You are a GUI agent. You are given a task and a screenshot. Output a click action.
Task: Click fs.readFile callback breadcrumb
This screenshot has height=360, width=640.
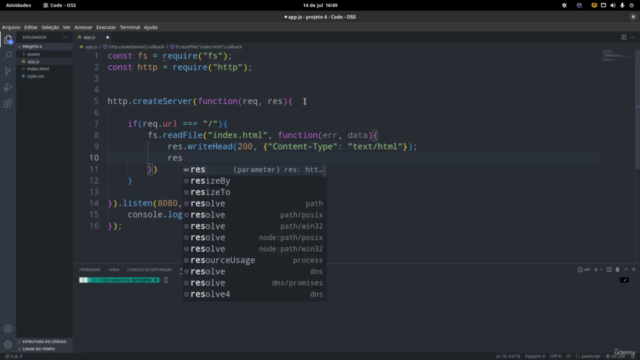(209, 47)
